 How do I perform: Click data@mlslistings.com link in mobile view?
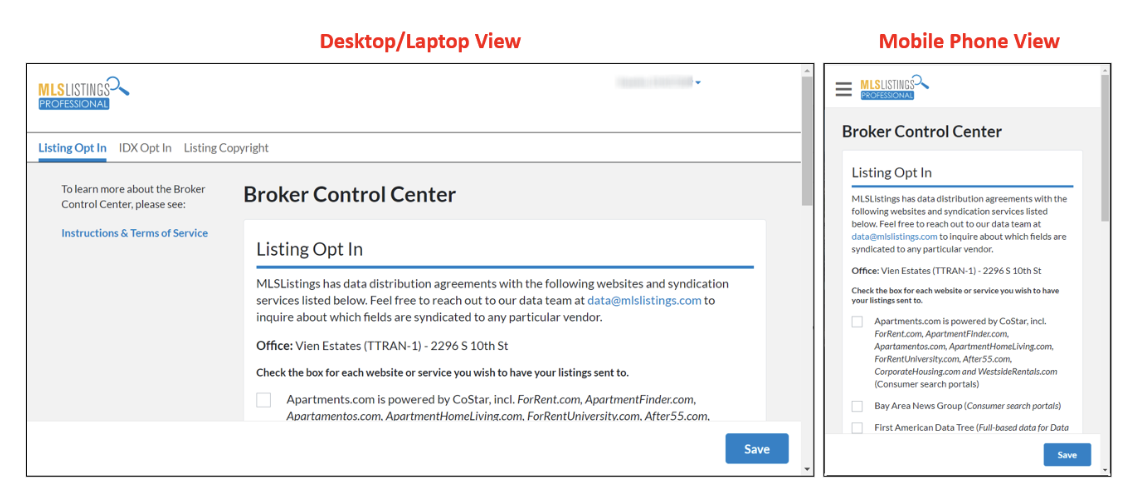[x=894, y=236]
